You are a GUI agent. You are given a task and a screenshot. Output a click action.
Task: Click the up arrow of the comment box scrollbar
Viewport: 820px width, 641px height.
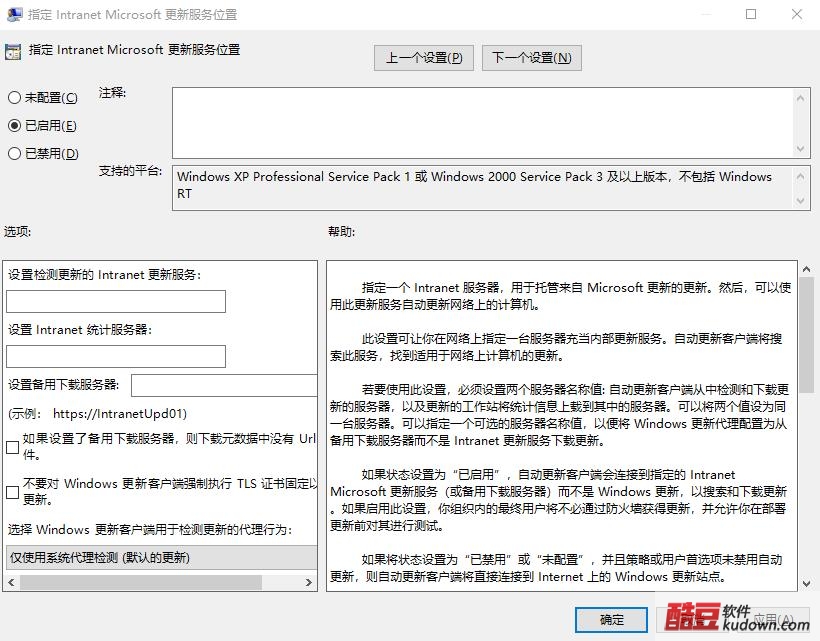(x=800, y=98)
